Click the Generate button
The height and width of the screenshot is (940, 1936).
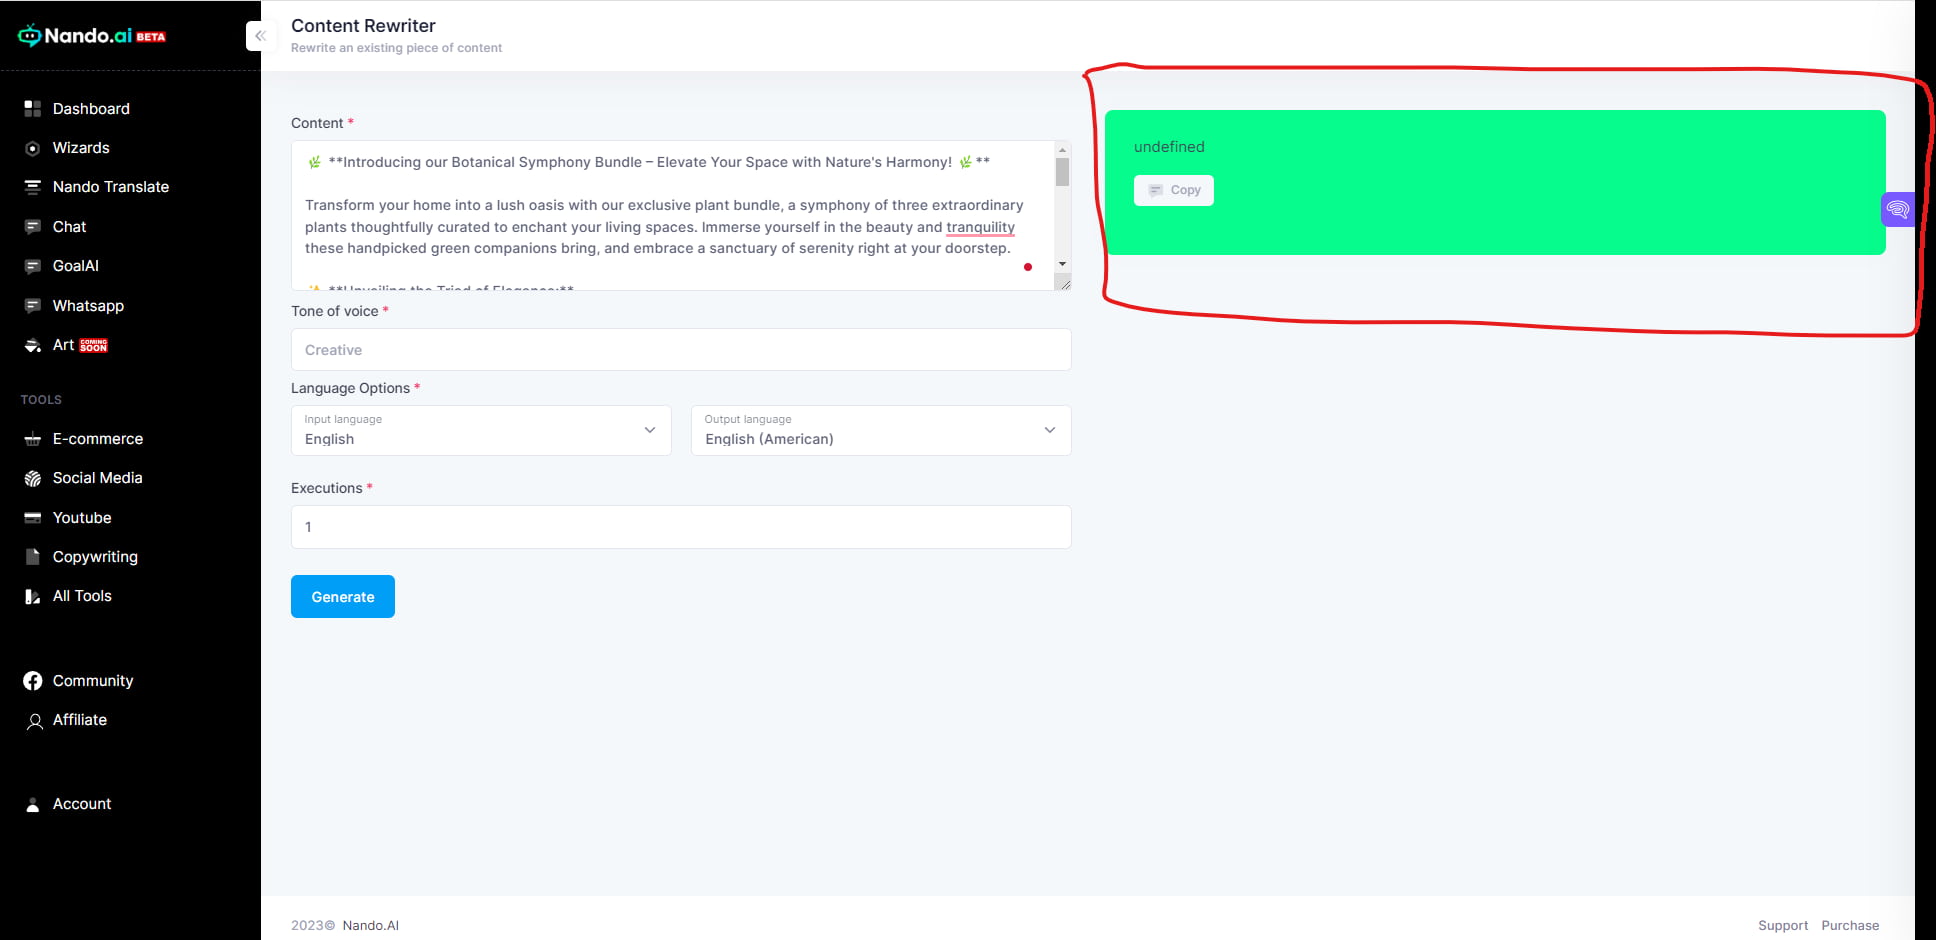click(342, 596)
